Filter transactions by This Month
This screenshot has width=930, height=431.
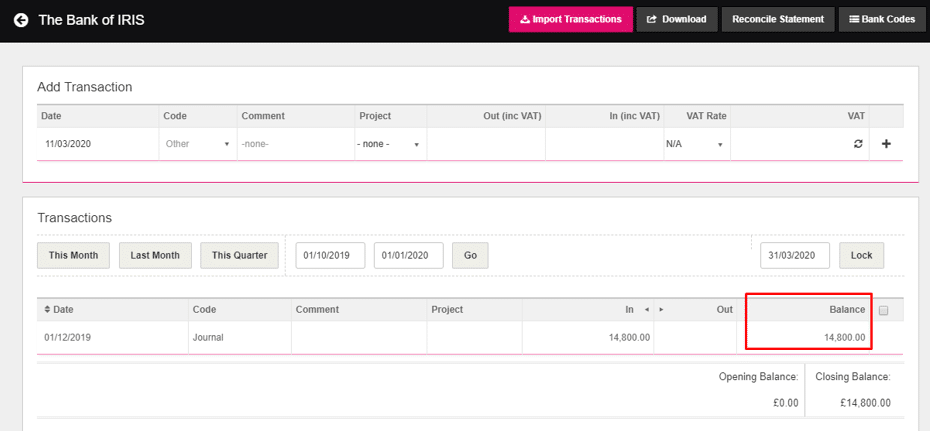(x=73, y=255)
